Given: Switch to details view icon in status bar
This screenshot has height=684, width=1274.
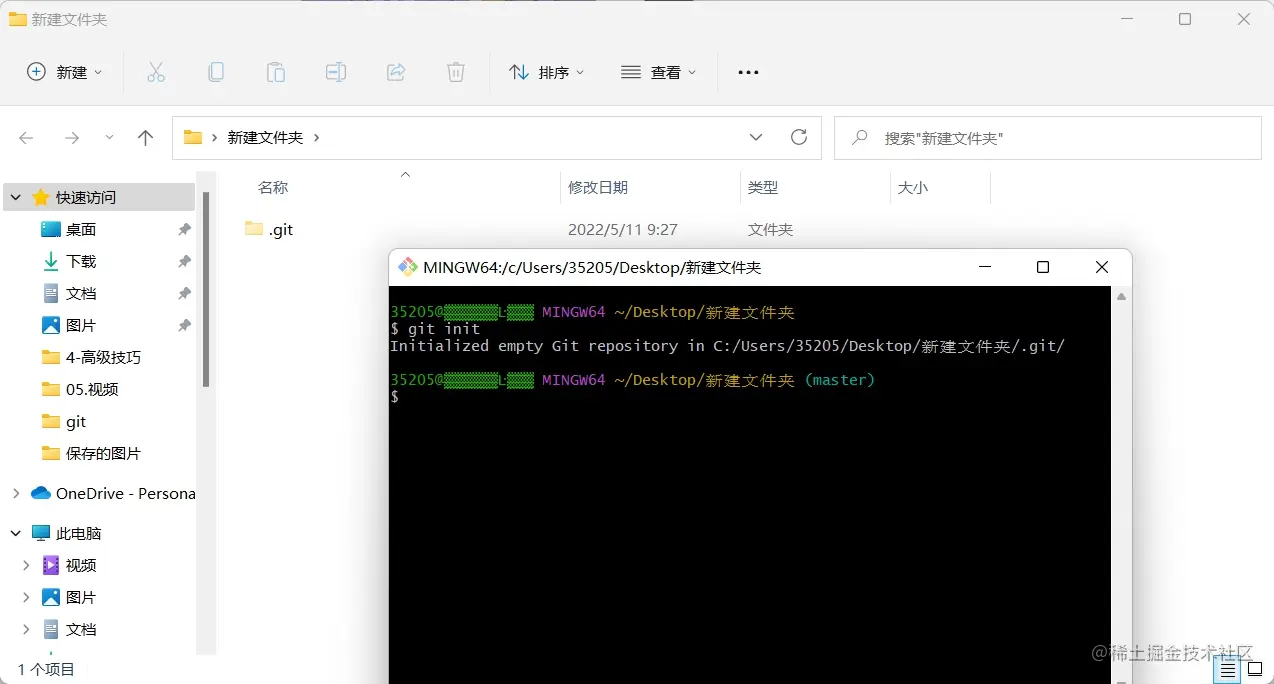Looking at the screenshot, I should 1228,670.
